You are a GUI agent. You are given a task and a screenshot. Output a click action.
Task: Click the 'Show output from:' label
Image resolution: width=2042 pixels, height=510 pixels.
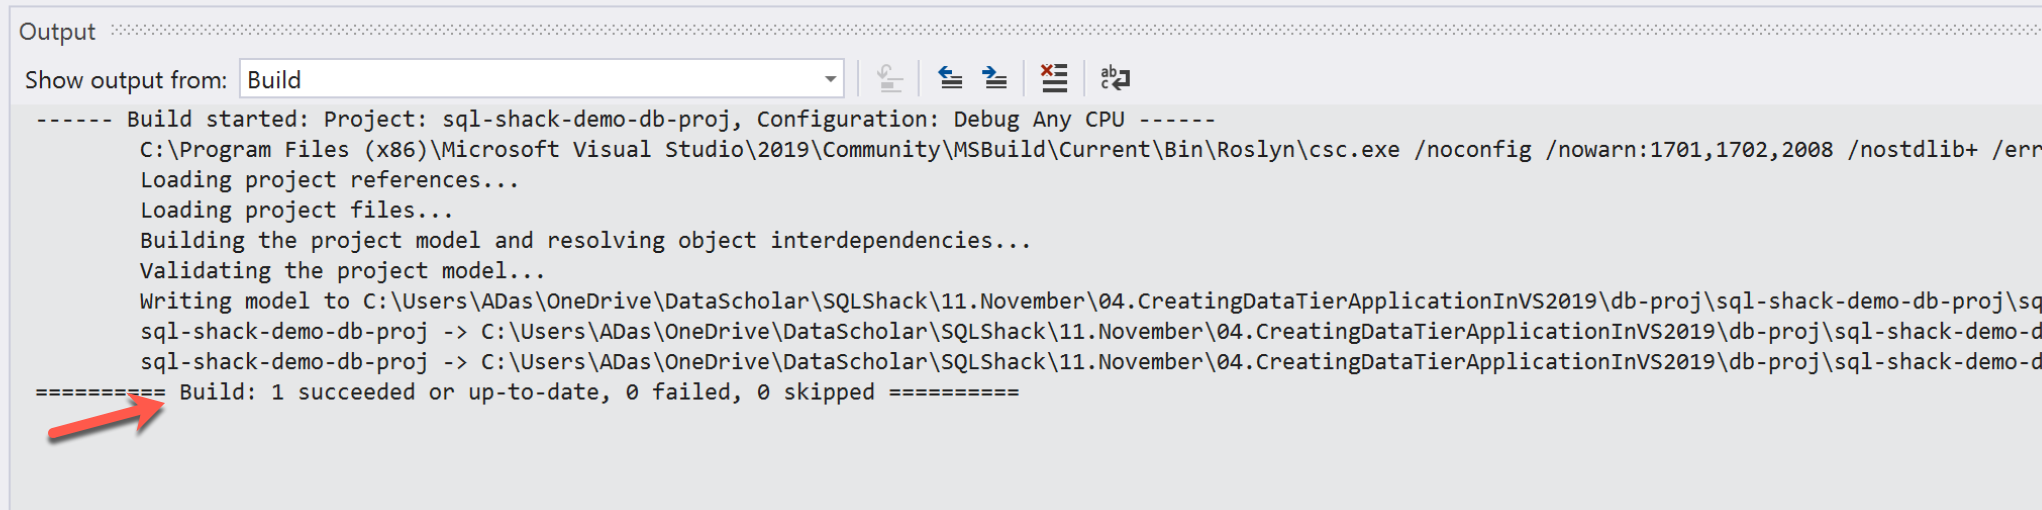[x=126, y=80]
